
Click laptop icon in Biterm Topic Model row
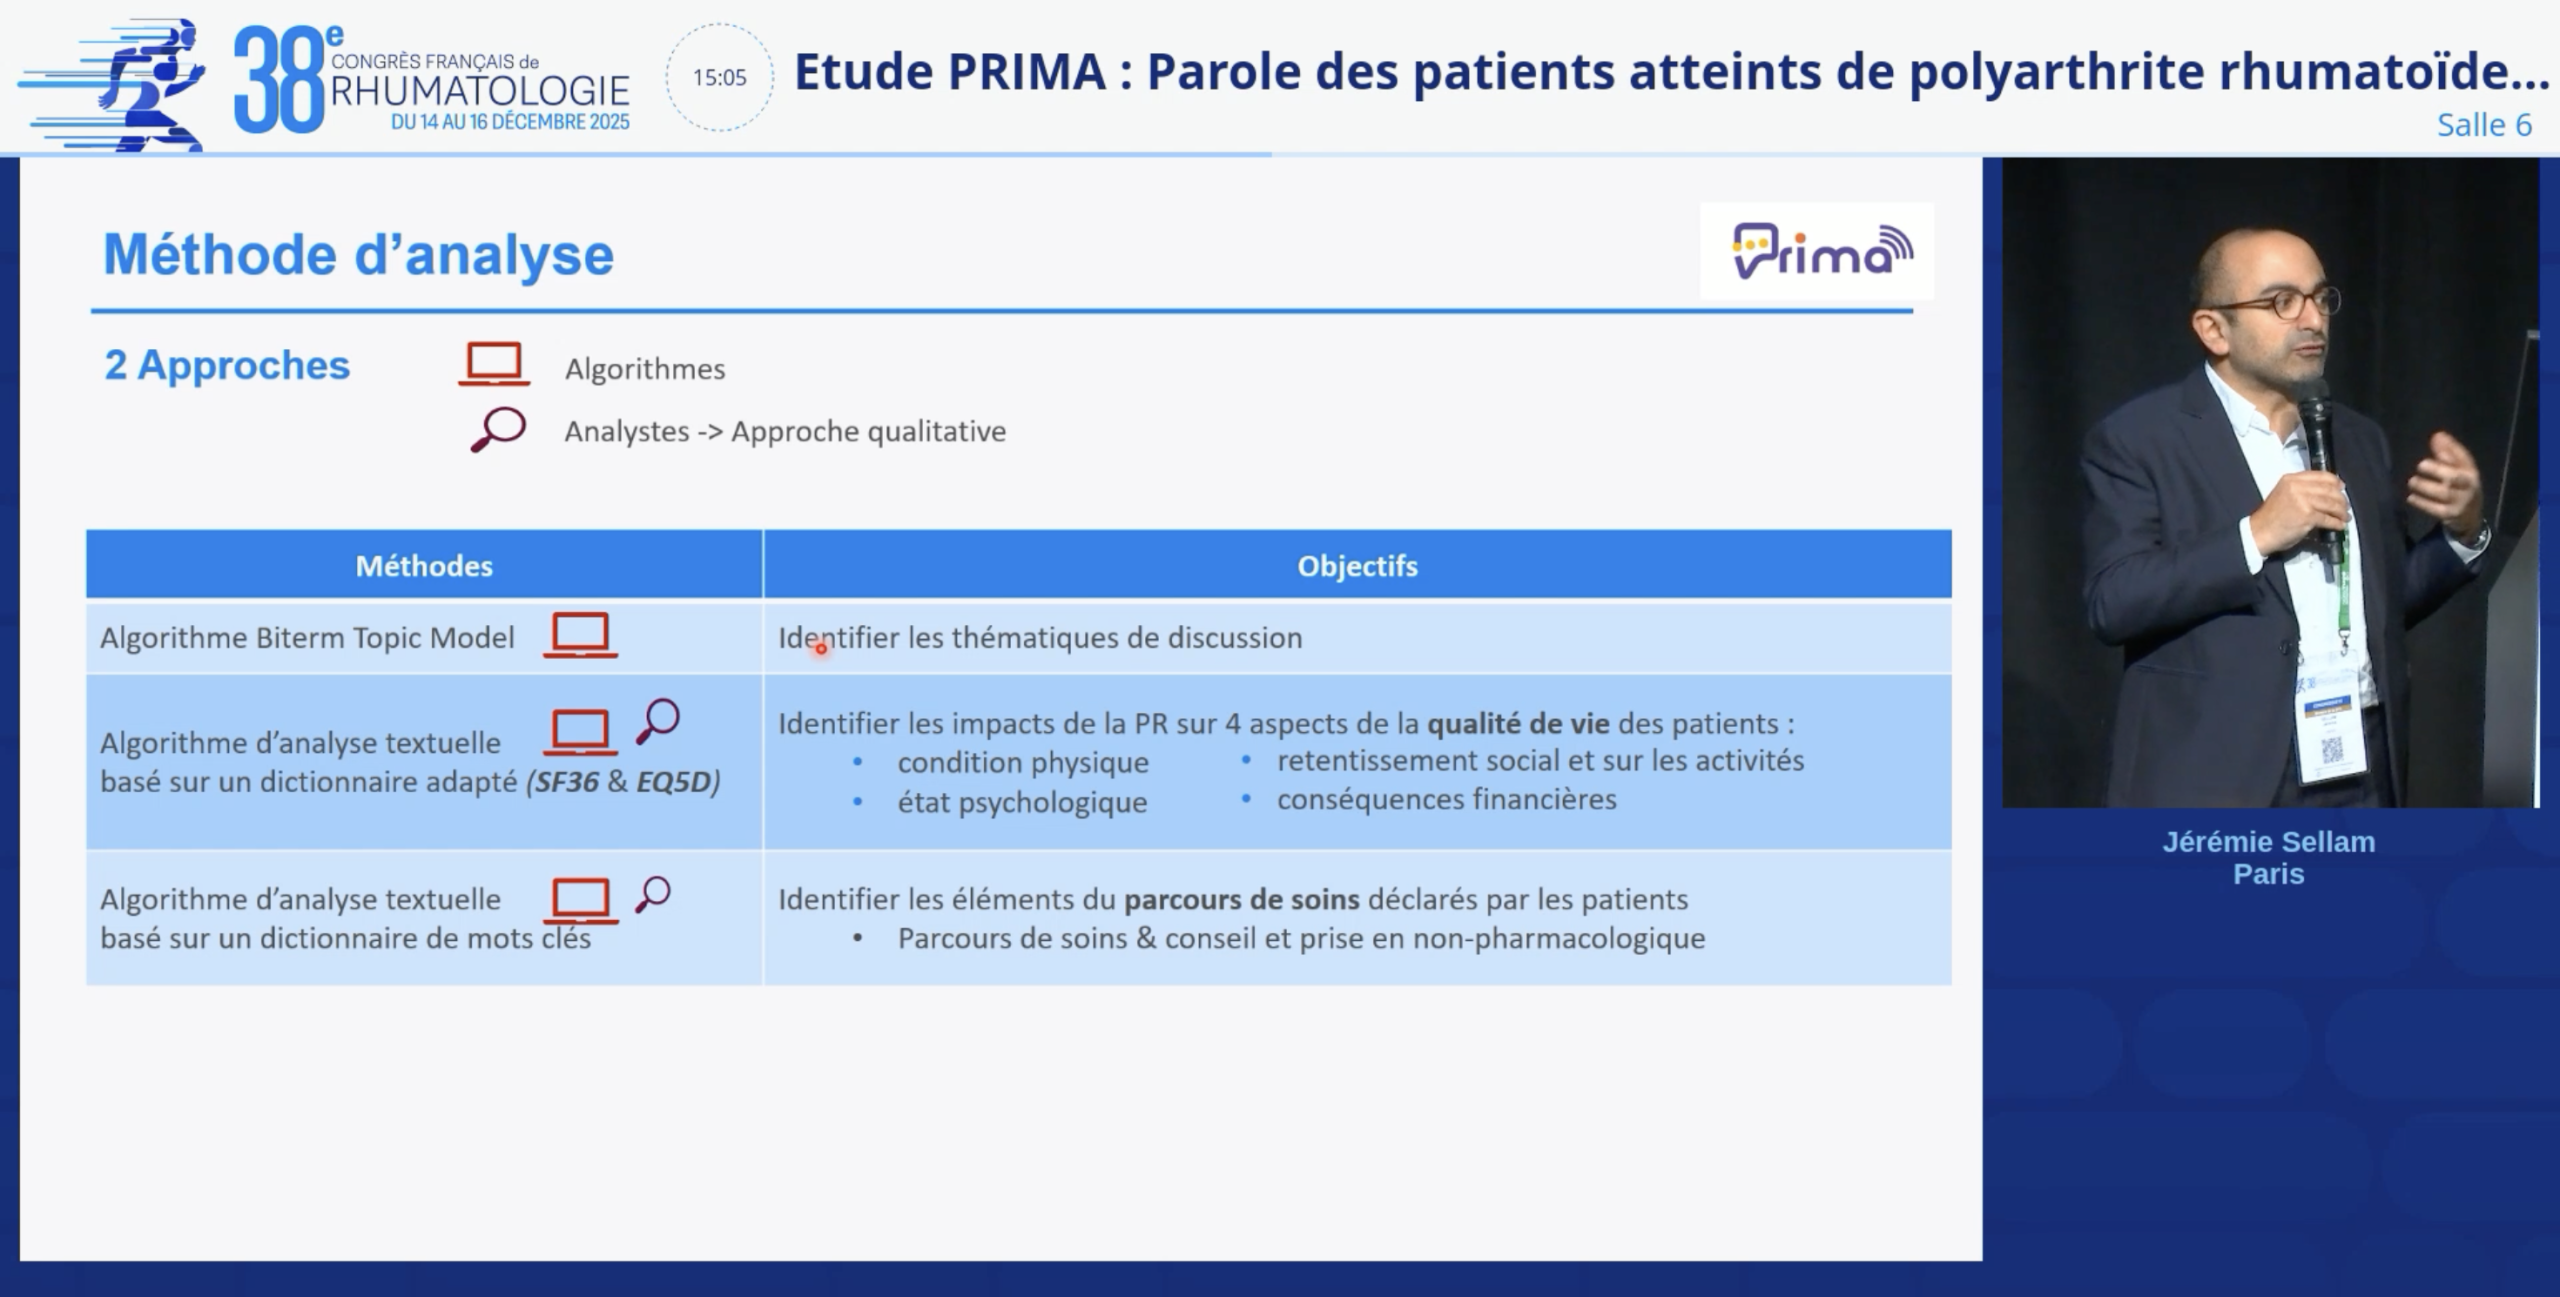tap(580, 635)
